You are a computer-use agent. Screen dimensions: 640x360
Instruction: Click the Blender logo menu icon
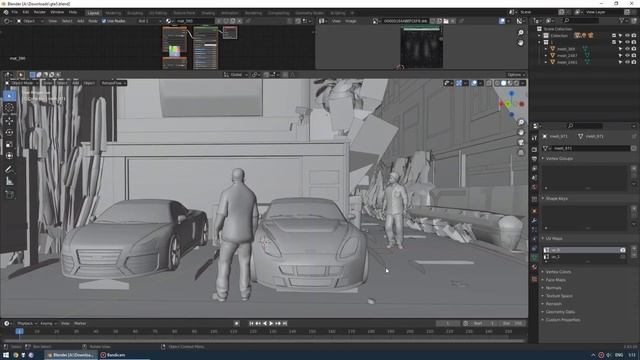[x=6, y=12]
